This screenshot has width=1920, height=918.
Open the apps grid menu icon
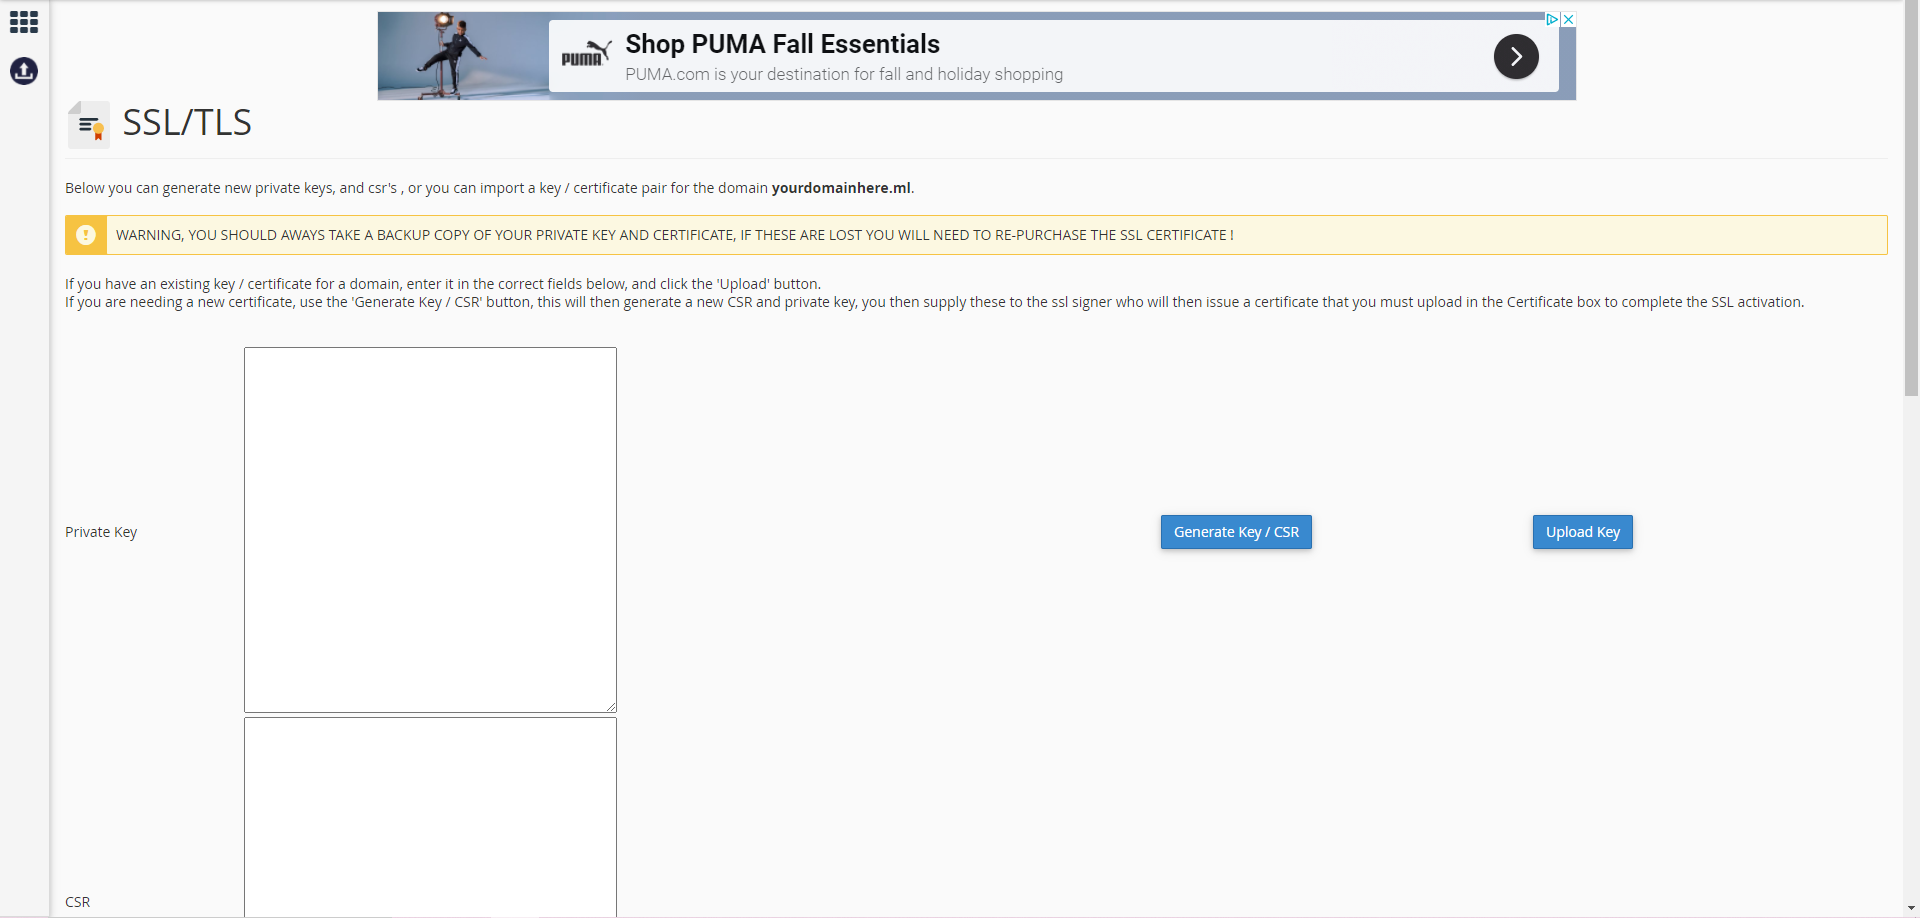click(24, 22)
